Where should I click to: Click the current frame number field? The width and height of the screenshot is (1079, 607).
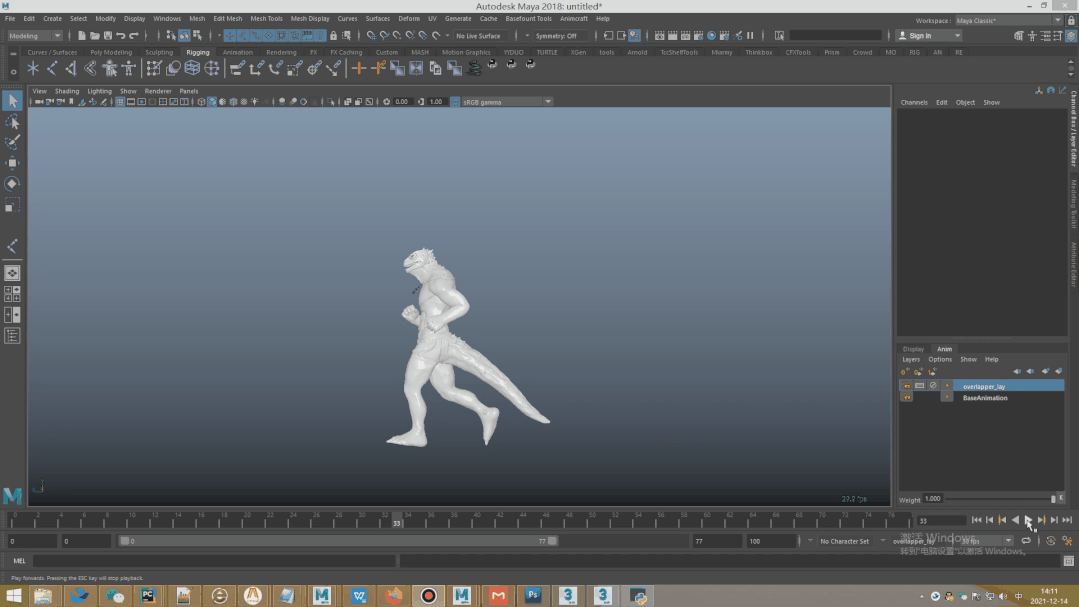tap(941, 521)
